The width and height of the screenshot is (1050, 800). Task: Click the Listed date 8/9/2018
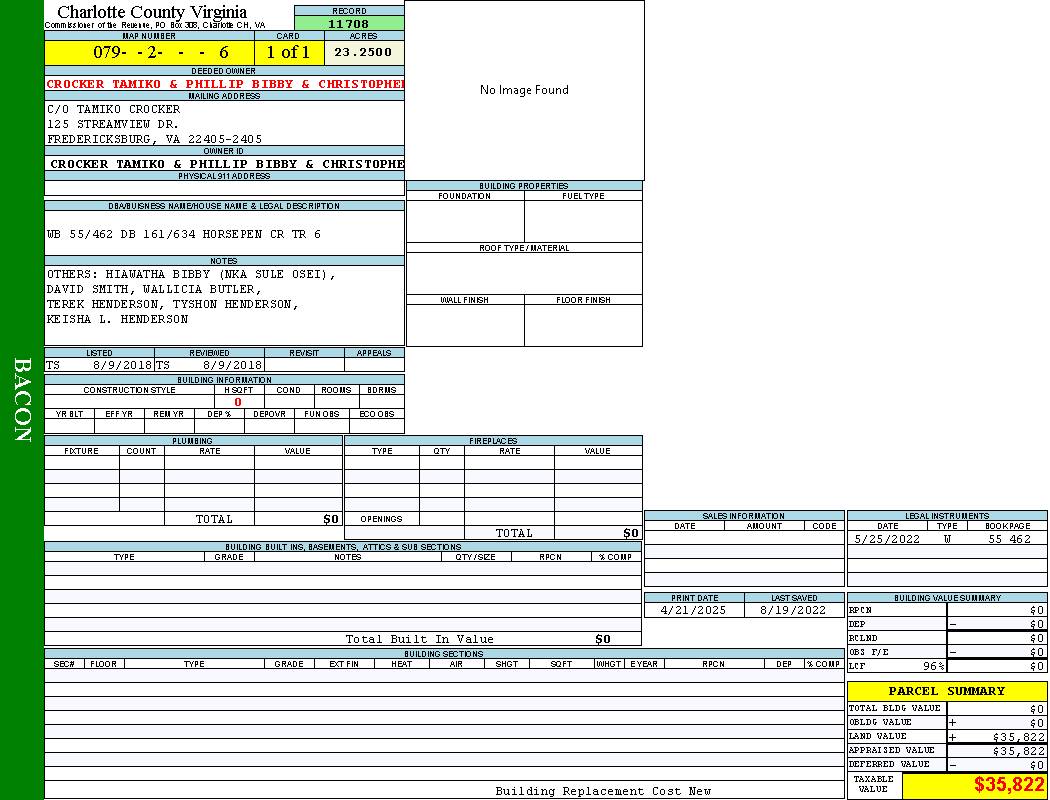click(x=122, y=365)
